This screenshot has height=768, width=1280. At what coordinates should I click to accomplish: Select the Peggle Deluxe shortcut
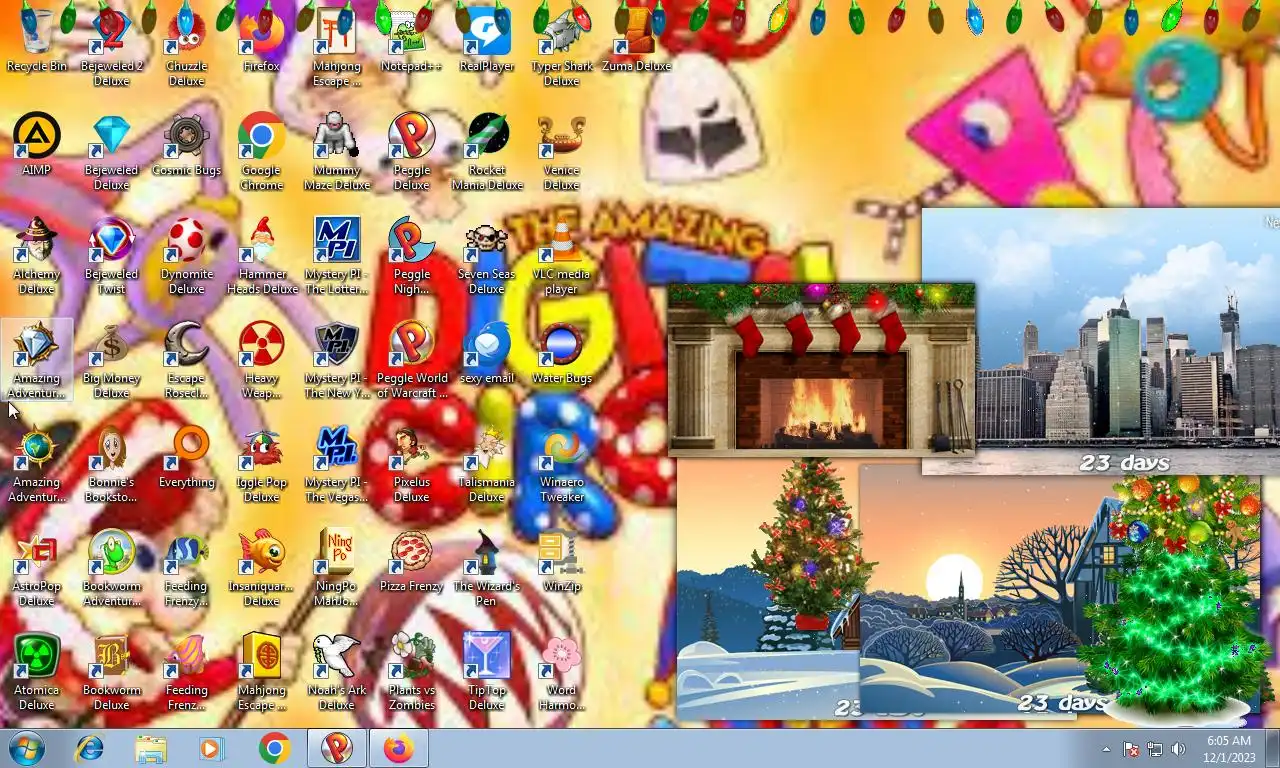pos(411,152)
